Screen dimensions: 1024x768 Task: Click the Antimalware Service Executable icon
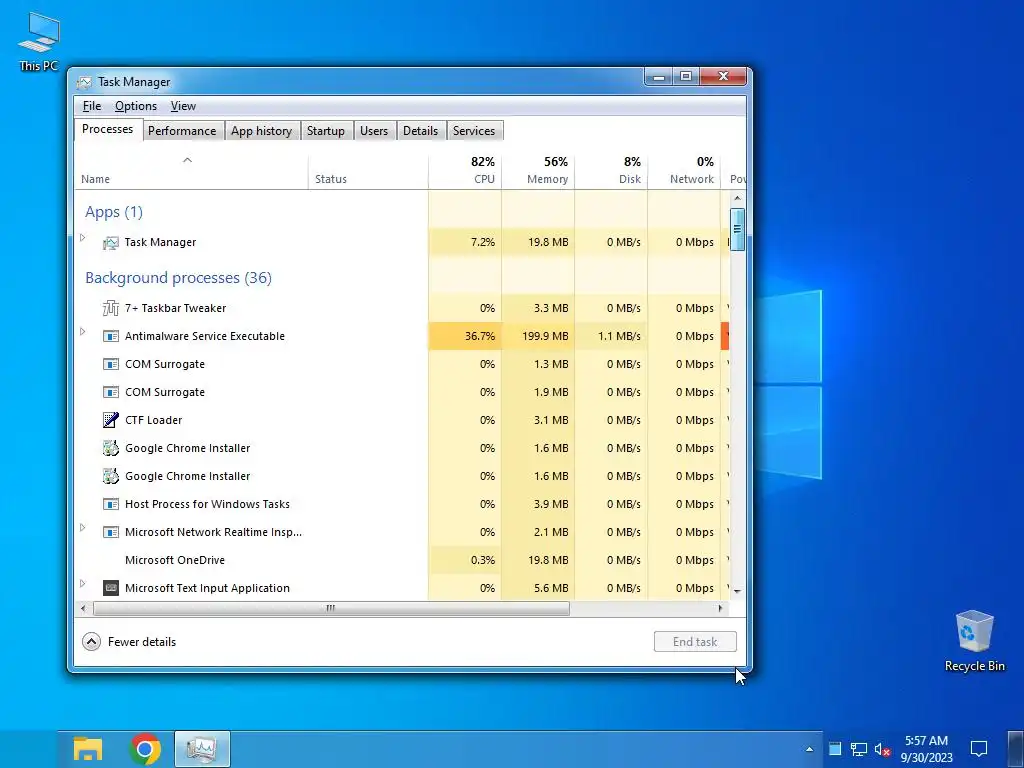pyautogui.click(x=110, y=336)
